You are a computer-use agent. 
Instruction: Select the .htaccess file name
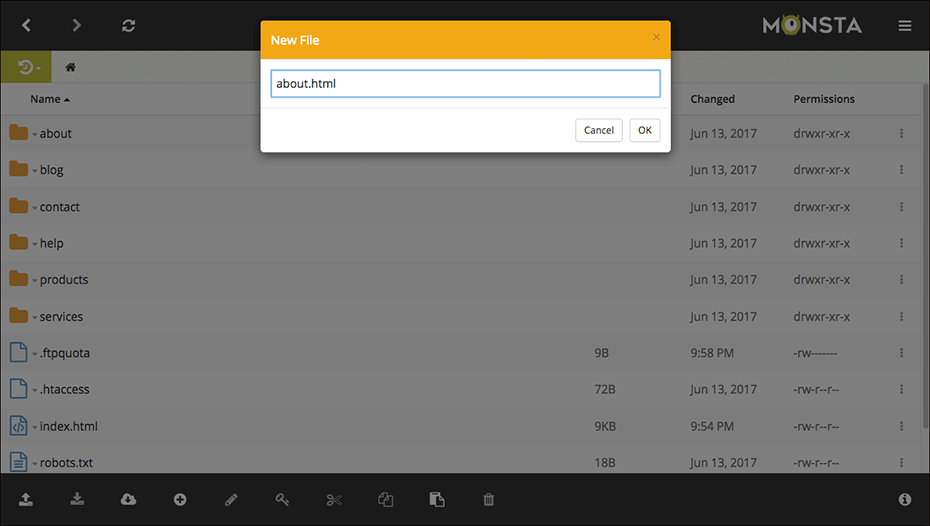pyautogui.click(x=65, y=390)
